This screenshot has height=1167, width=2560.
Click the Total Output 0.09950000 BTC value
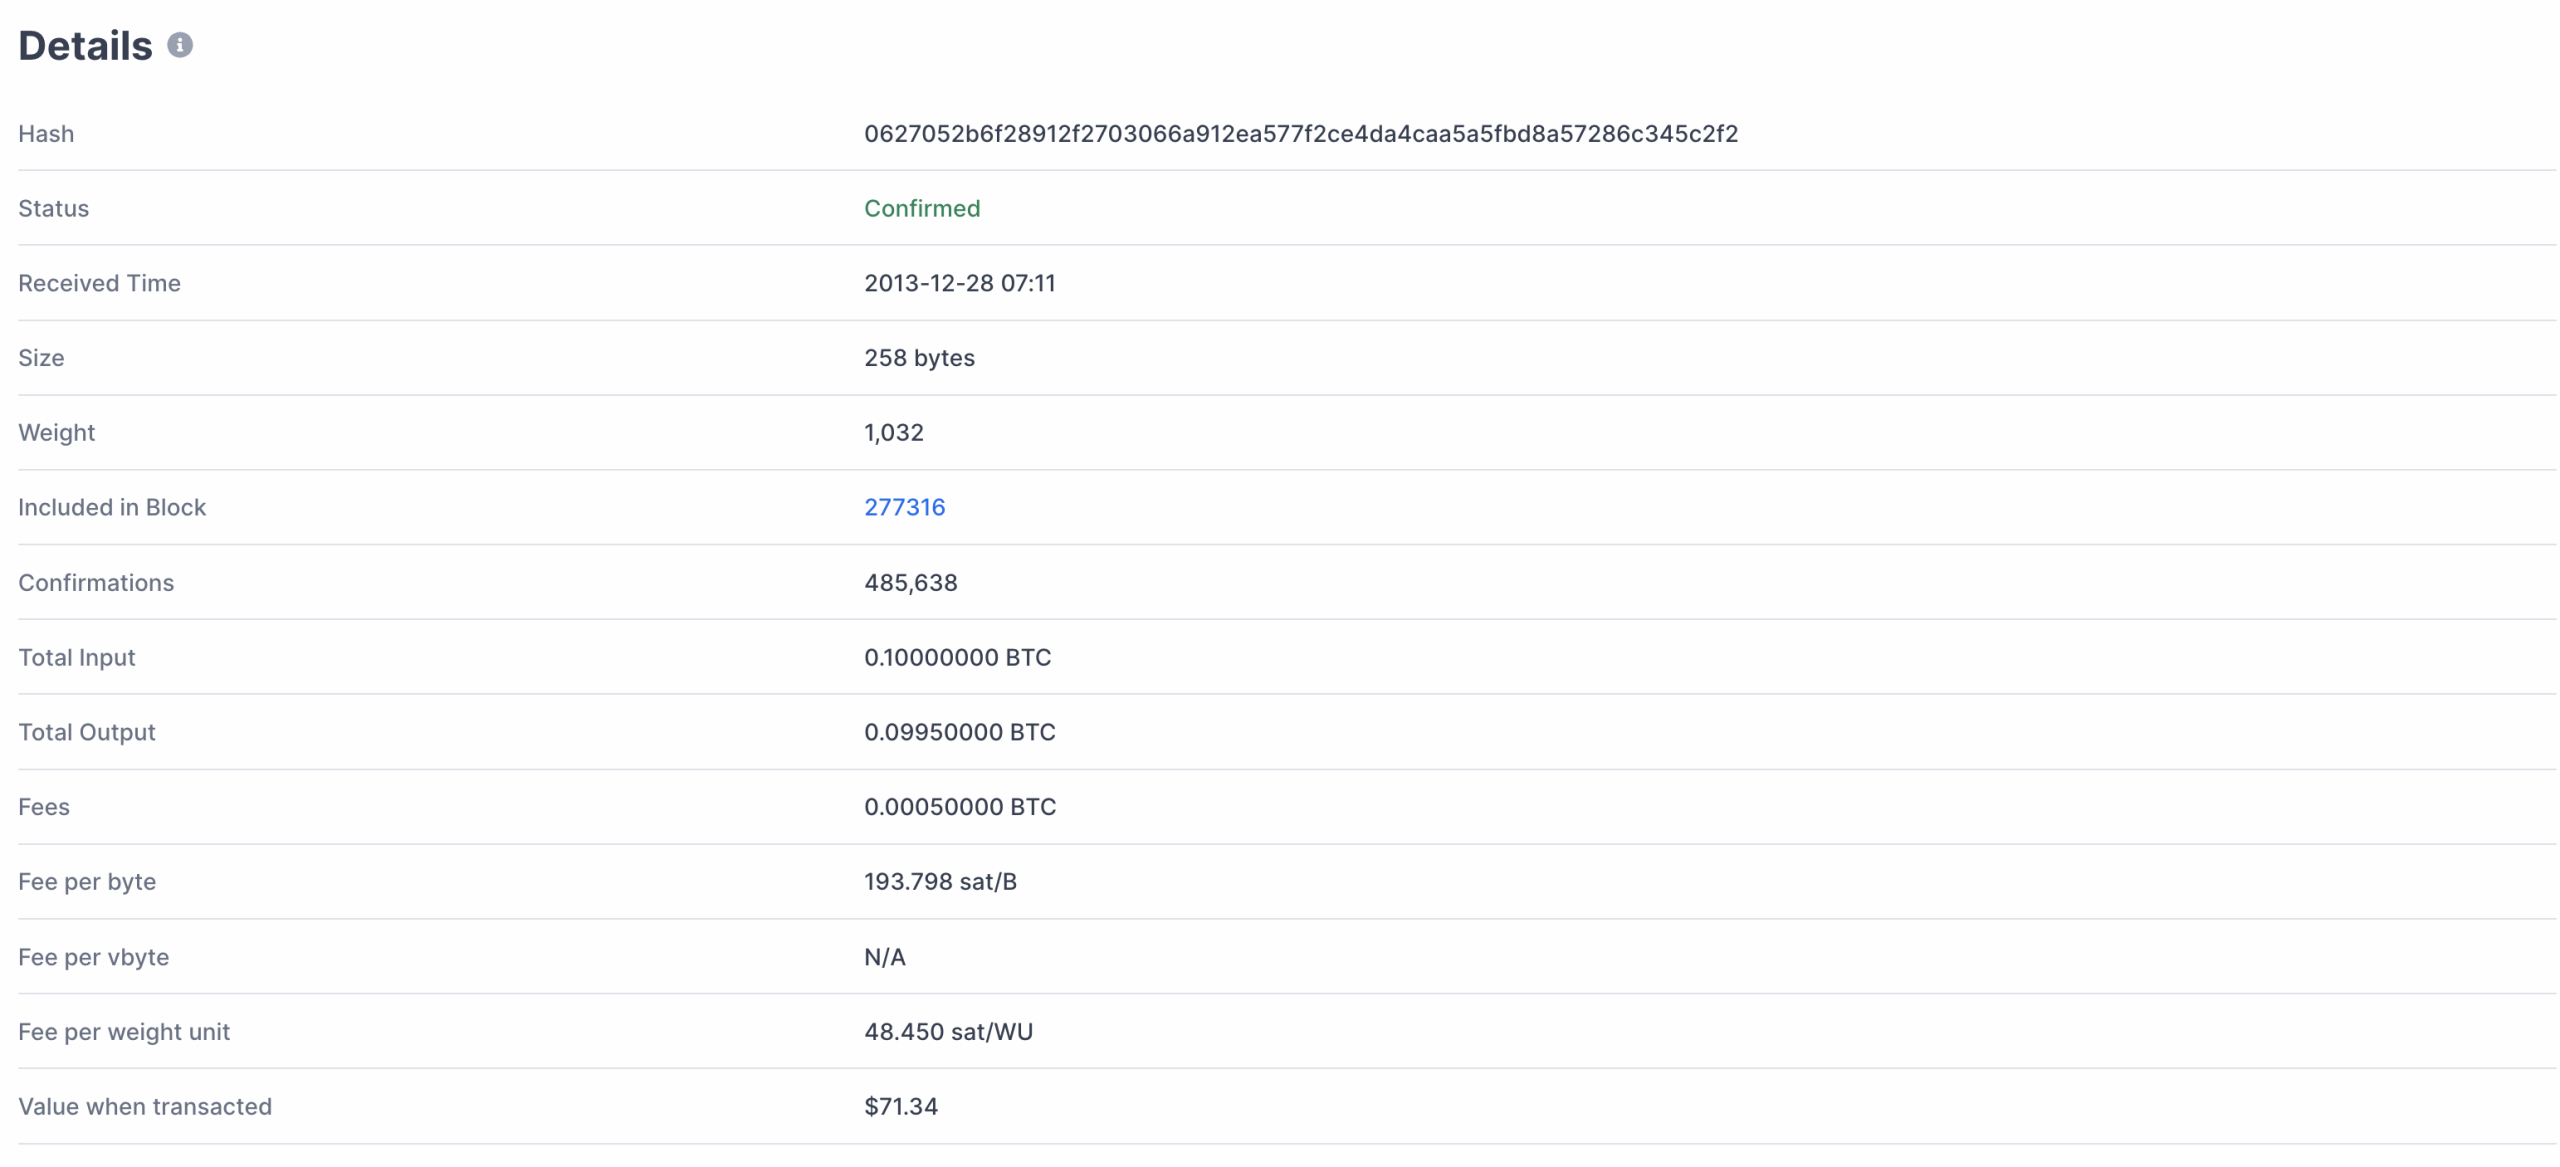[960, 732]
